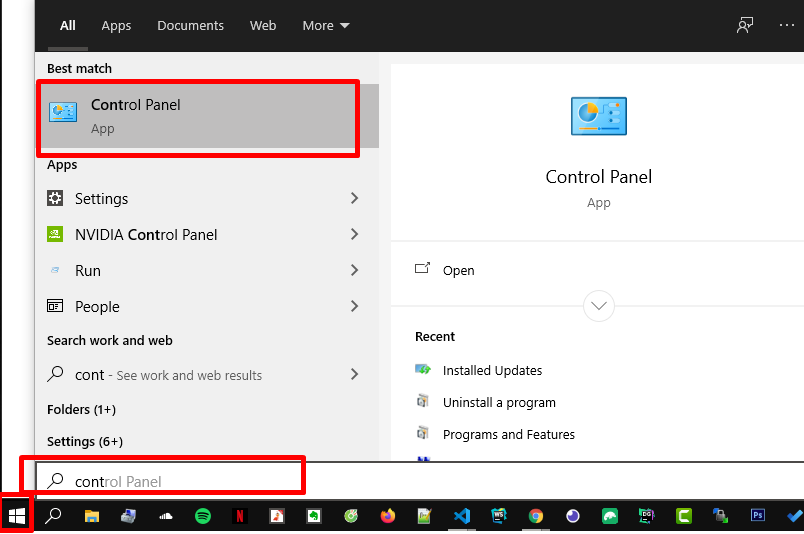The width and height of the screenshot is (804, 534).
Task: Select the NVIDIA Control Panel result
Action: coord(207,234)
